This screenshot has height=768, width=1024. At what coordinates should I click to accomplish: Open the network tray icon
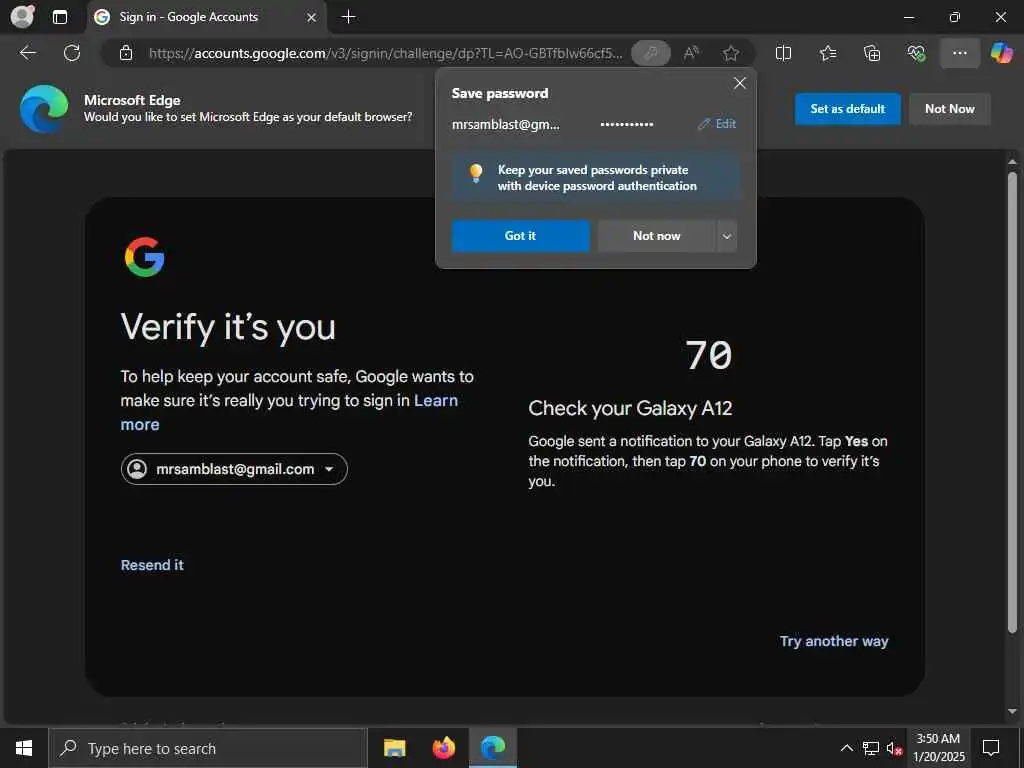[x=871, y=748]
